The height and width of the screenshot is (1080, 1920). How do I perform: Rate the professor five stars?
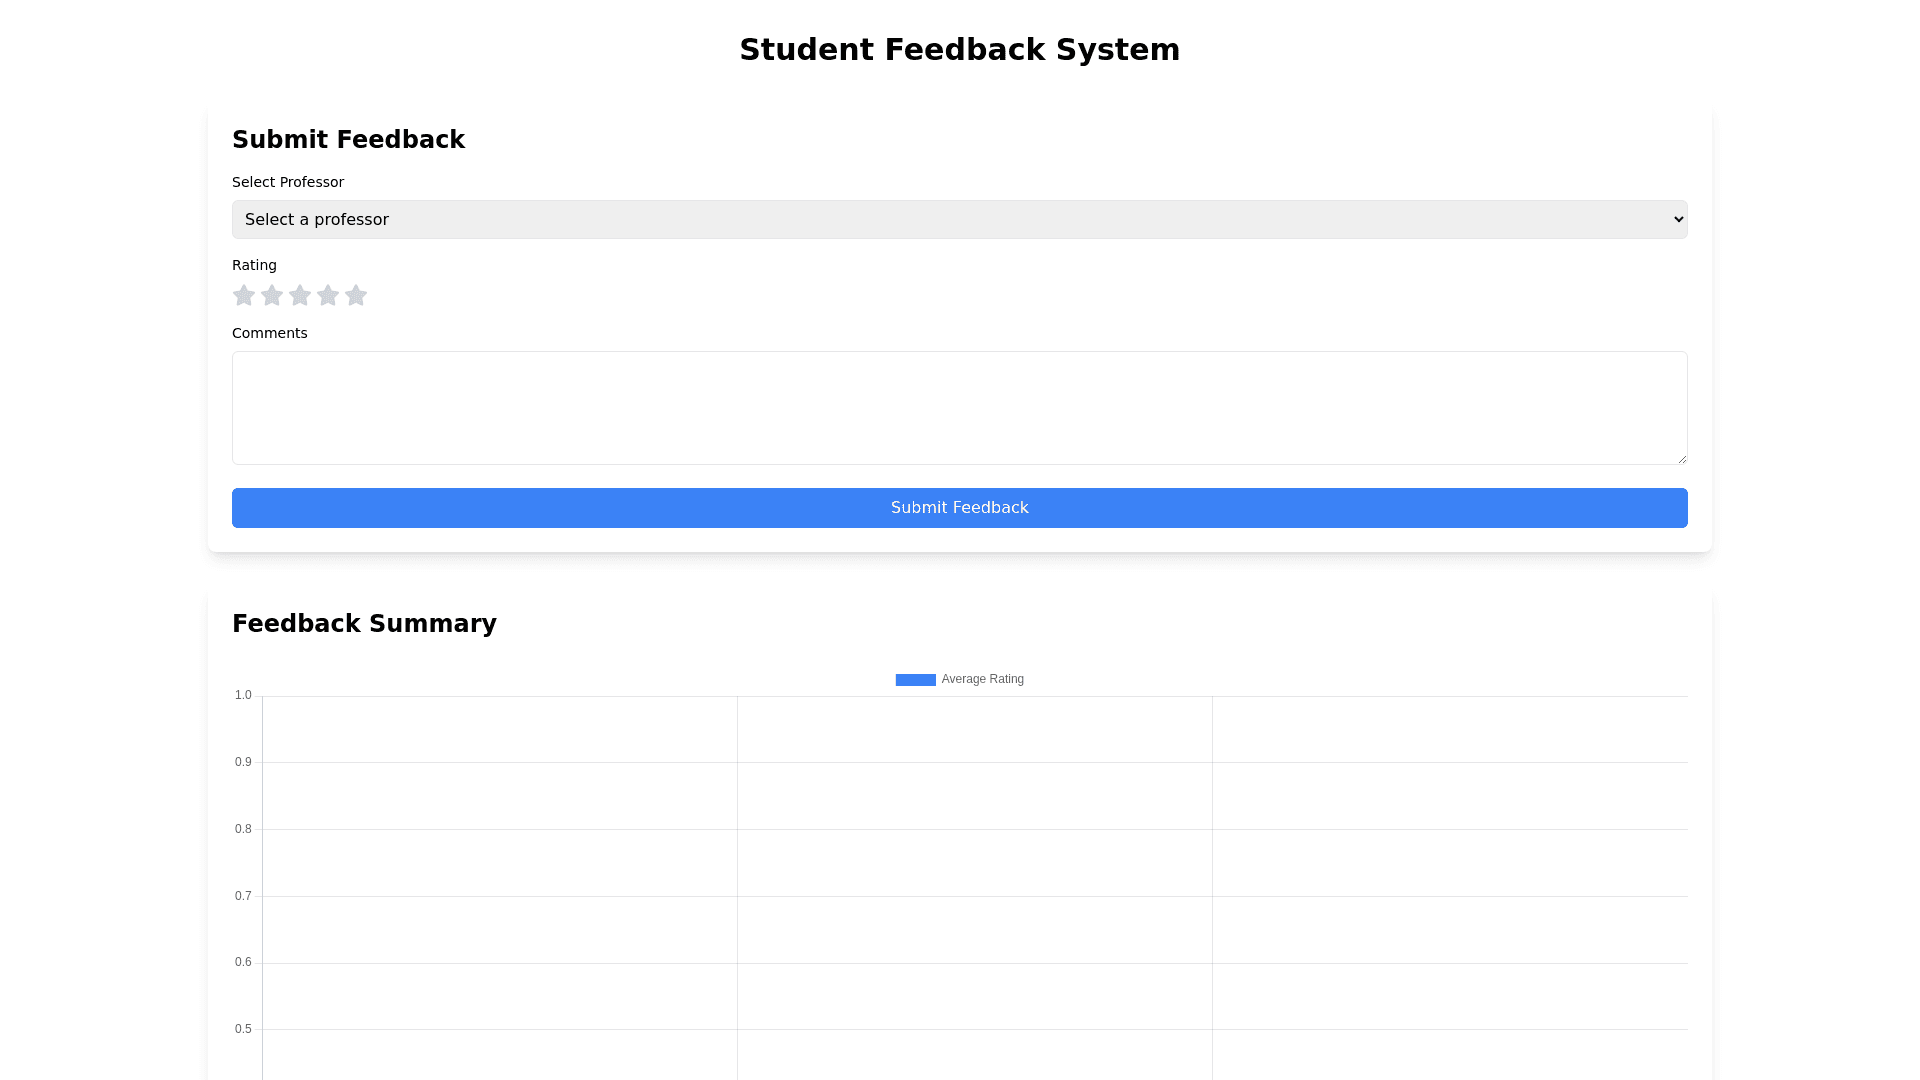356,296
